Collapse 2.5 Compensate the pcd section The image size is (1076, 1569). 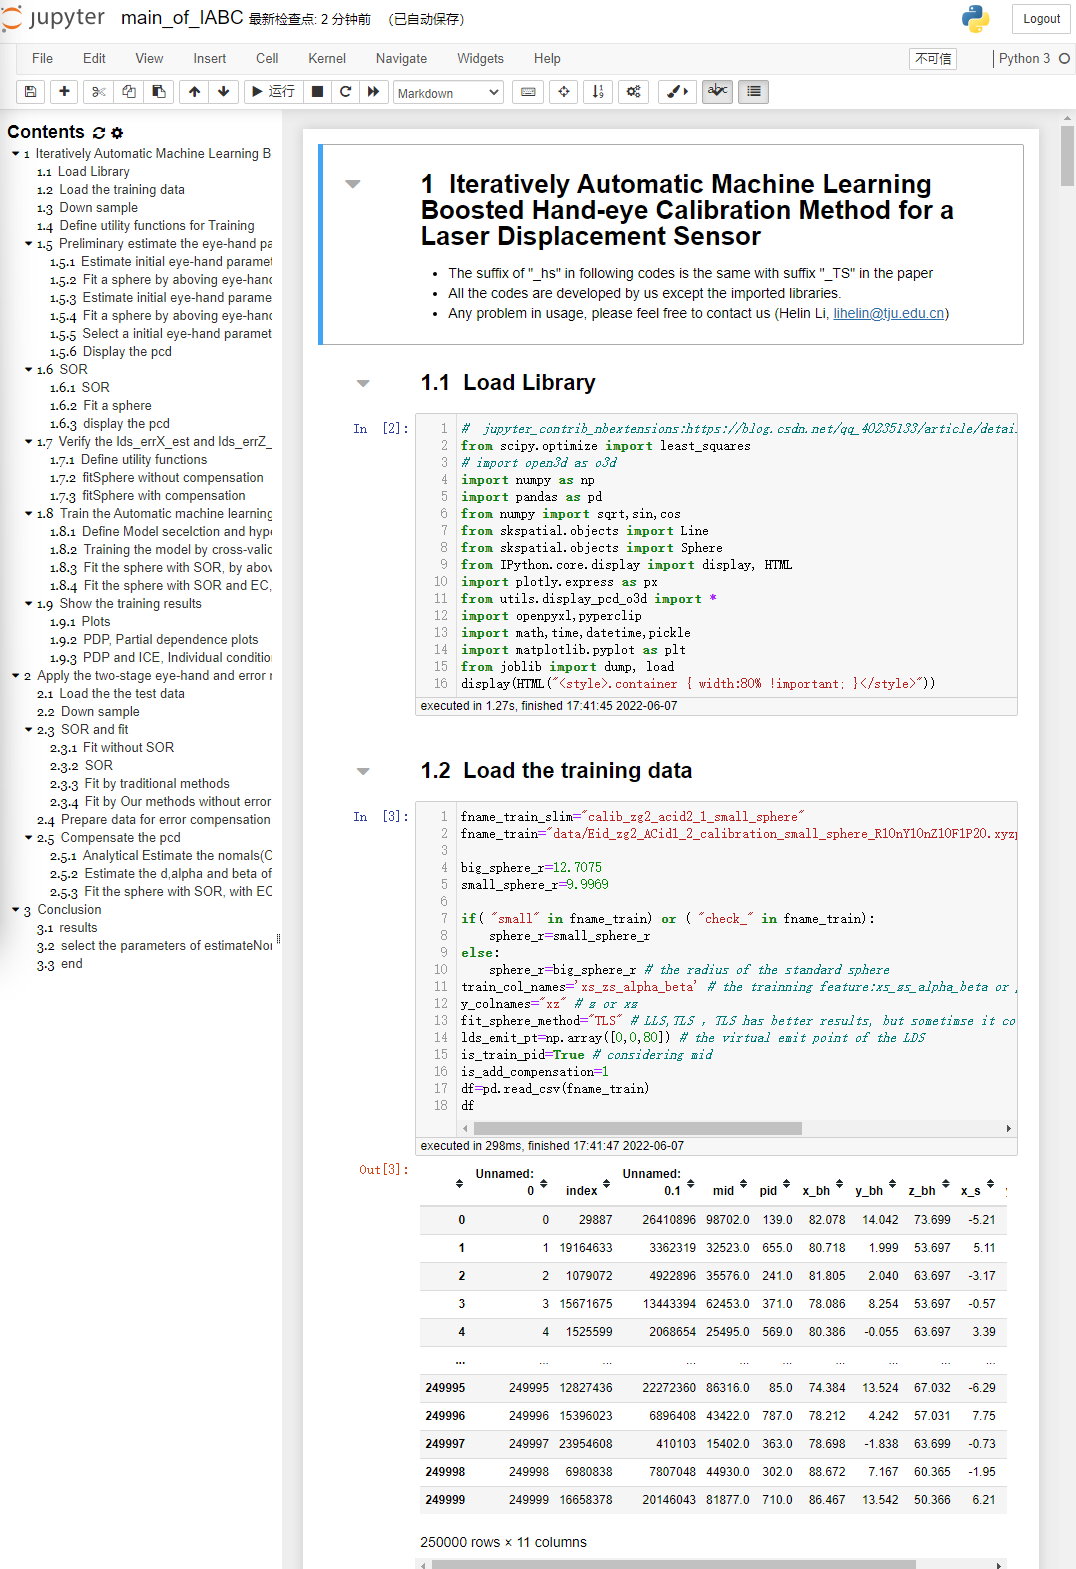pyautogui.click(x=28, y=838)
